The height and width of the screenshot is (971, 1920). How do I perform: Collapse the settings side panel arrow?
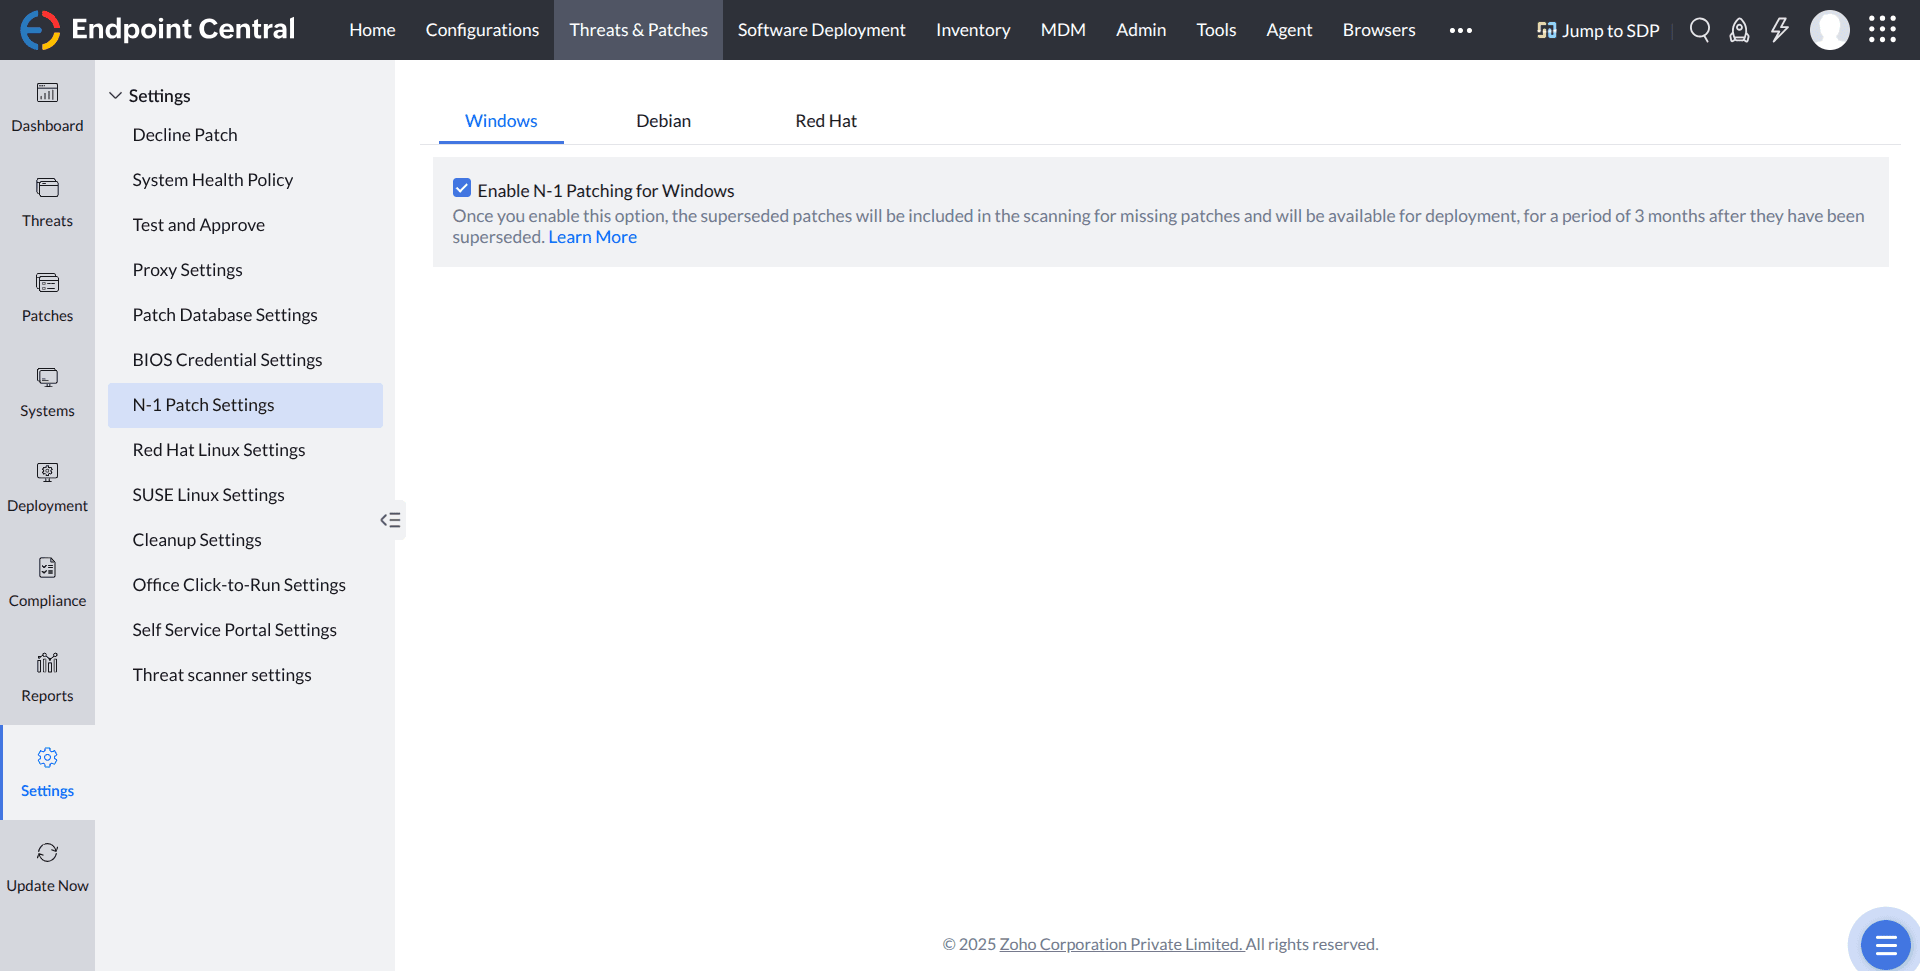click(x=391, y=520)
